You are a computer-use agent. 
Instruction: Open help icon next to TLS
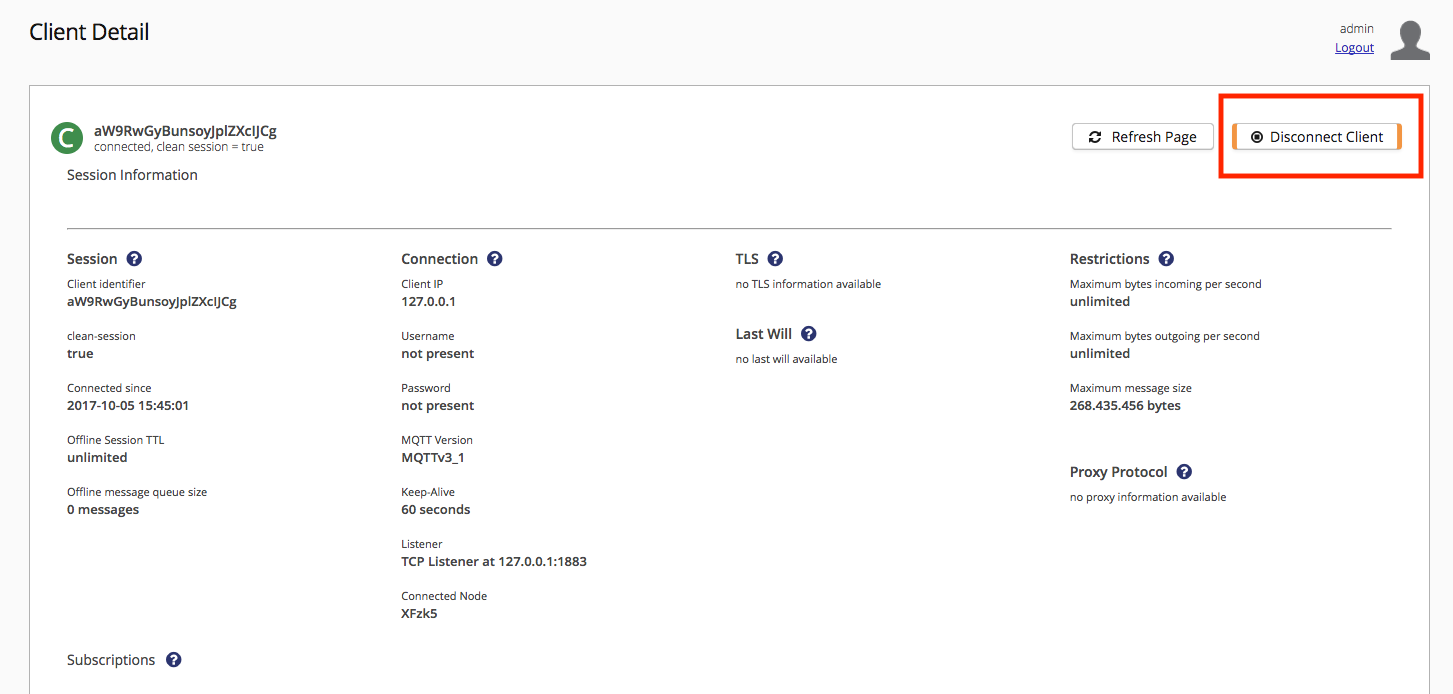775,259
